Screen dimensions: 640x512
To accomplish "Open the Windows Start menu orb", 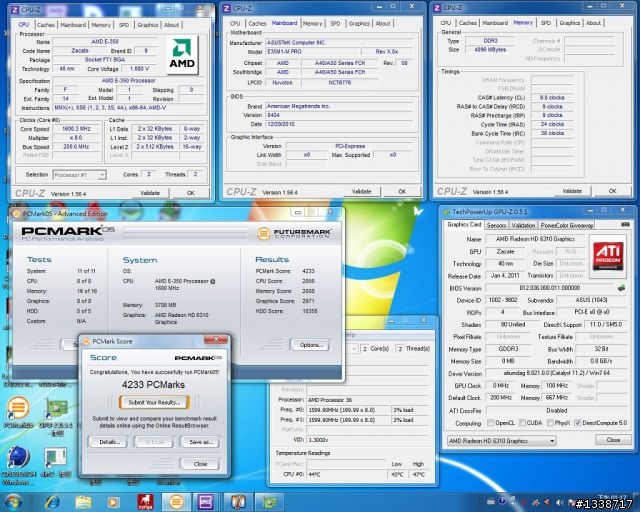I will (13, 502).
